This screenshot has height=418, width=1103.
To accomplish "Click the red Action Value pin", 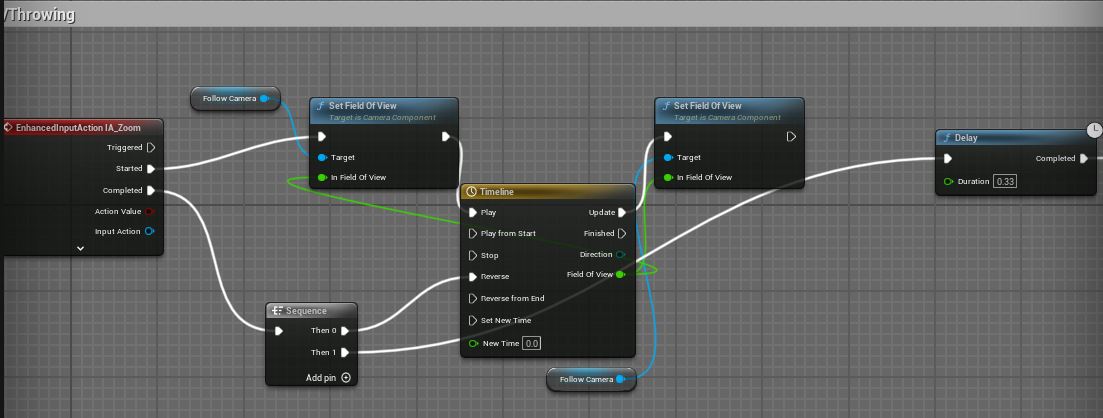I will tap(150, 211).
